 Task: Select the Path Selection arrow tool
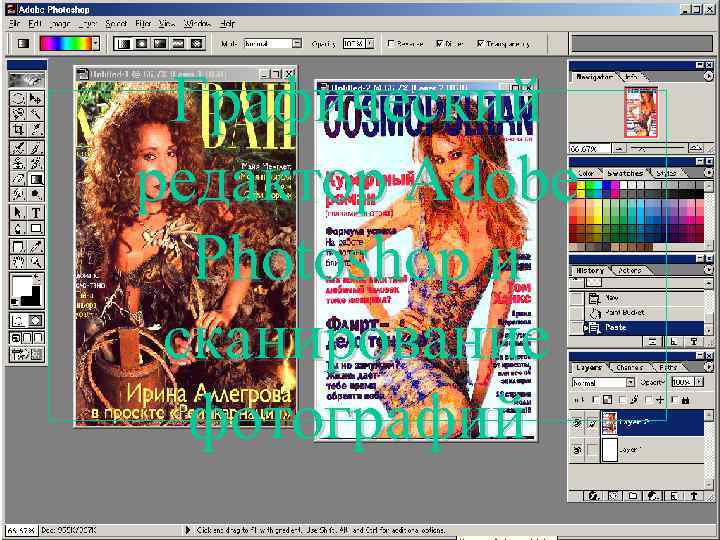[18, 213]
